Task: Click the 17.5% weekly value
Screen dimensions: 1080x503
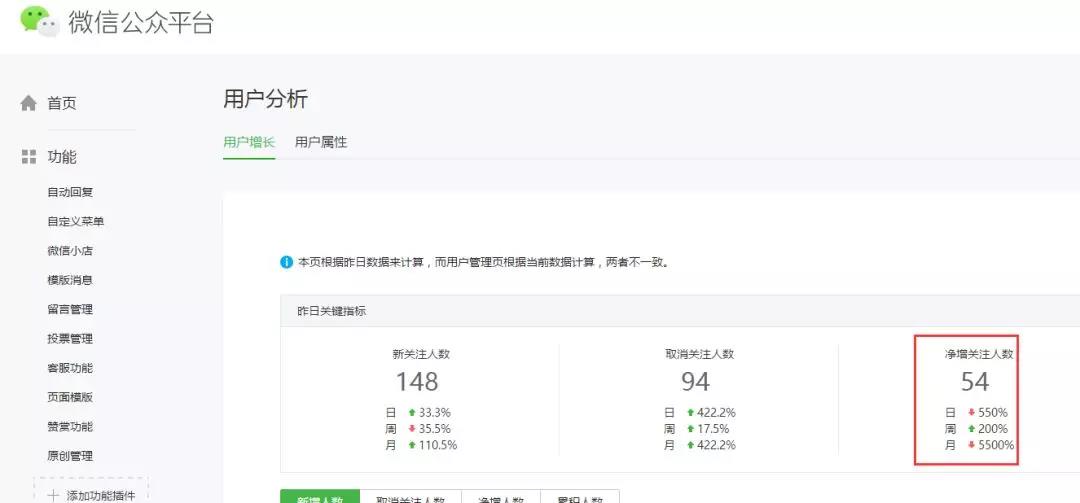Action: point(713,429)
